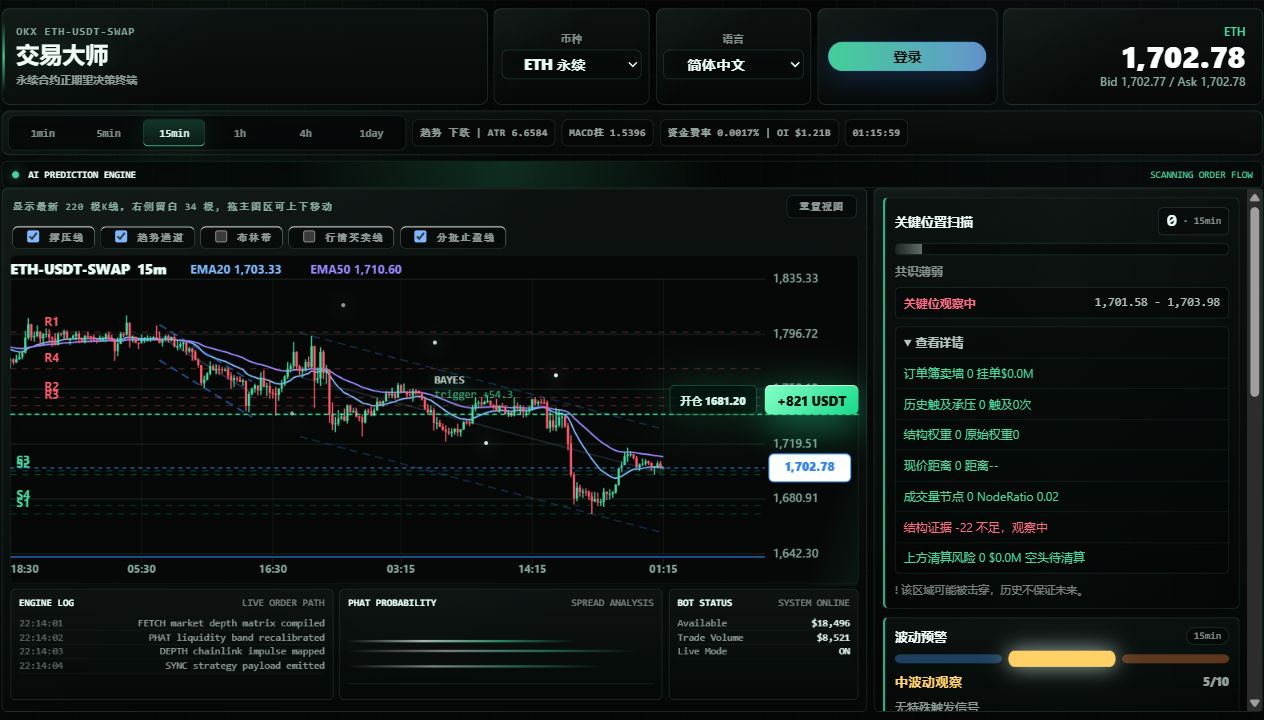1264x720 pixels.
Task: Click the LIVE ORDER PATH label
Action: (x=283, y=603)
